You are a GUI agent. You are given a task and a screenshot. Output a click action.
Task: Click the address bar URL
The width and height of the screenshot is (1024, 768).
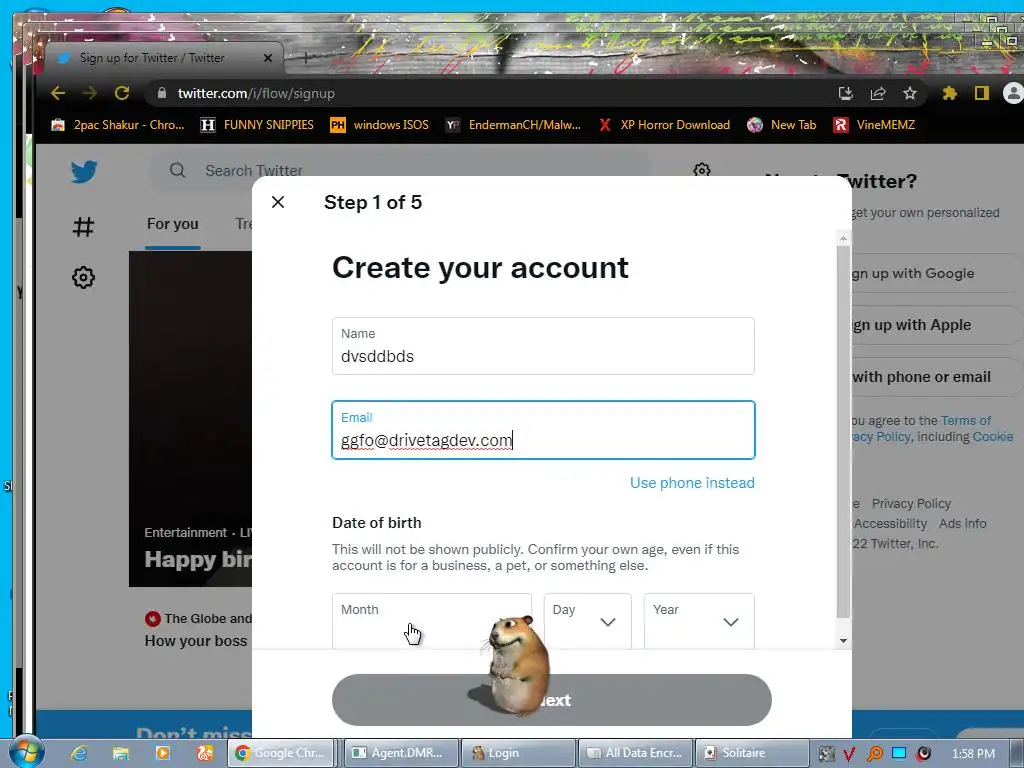pyautogui.click(x=256, y=93)
